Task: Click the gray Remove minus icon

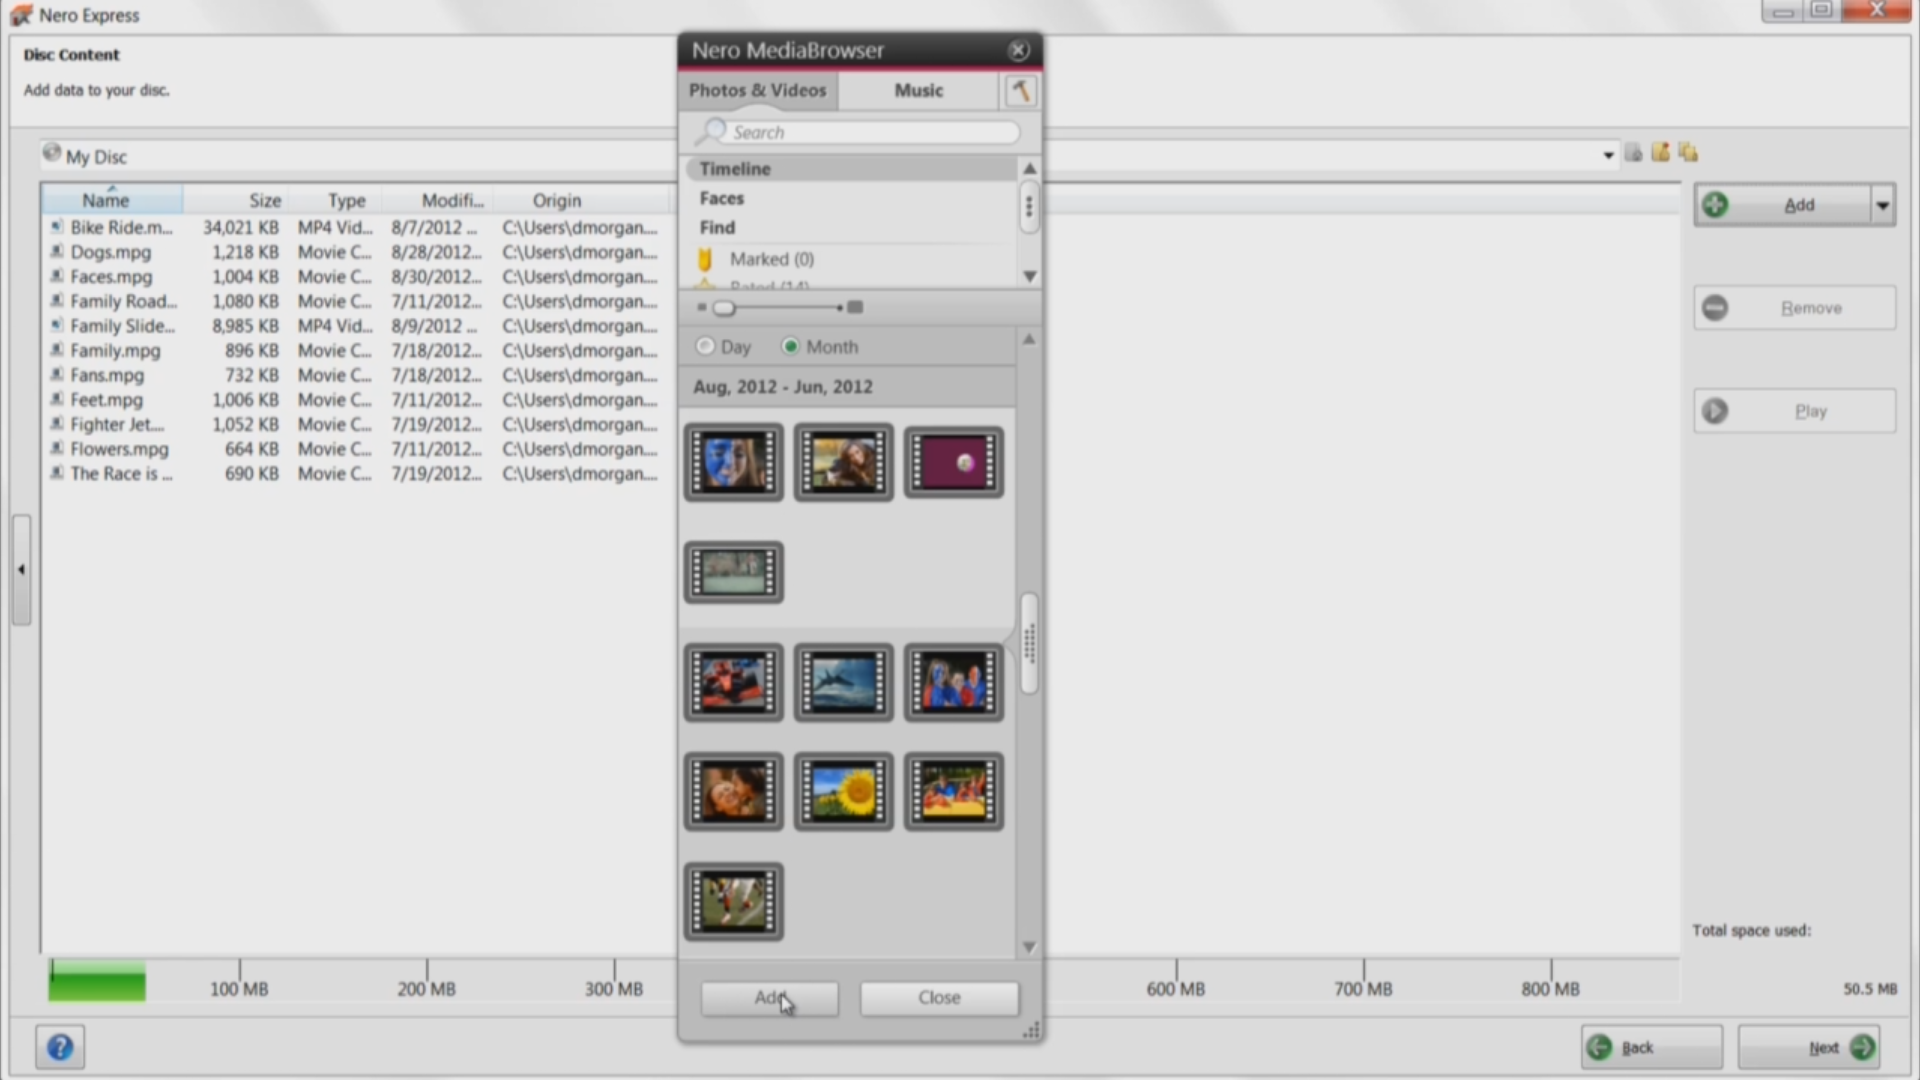Action: [x=1715, y=308]
